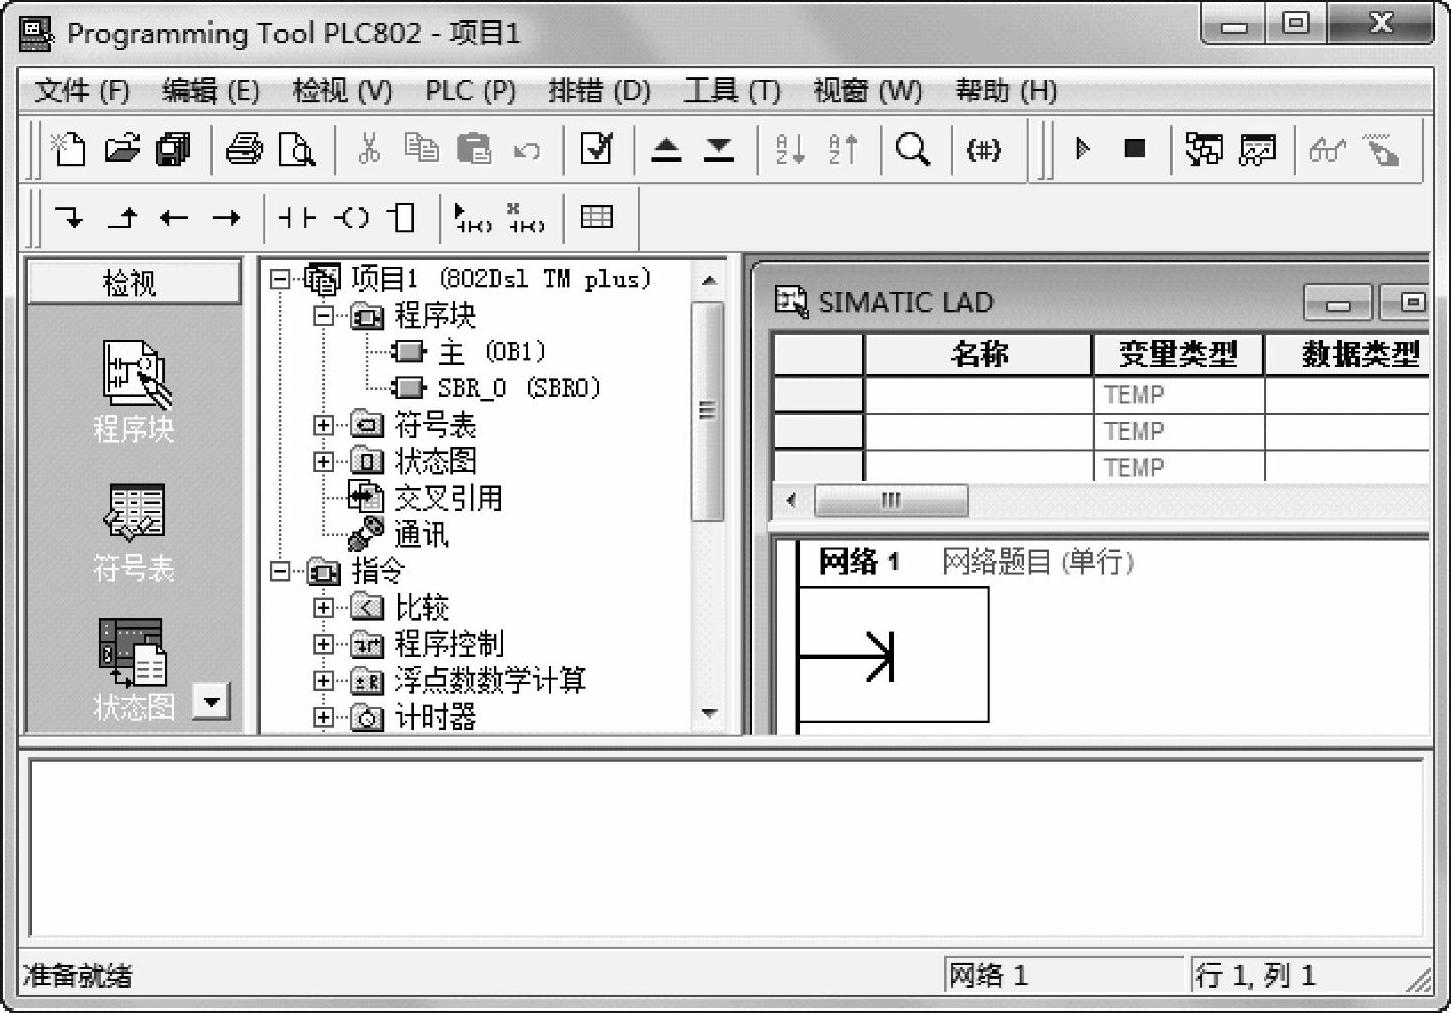Image resolution: width=1451 pixels, height=1013 pixels.
Task: Compile the program with the checkmark icon
Action: coord(596,150)
